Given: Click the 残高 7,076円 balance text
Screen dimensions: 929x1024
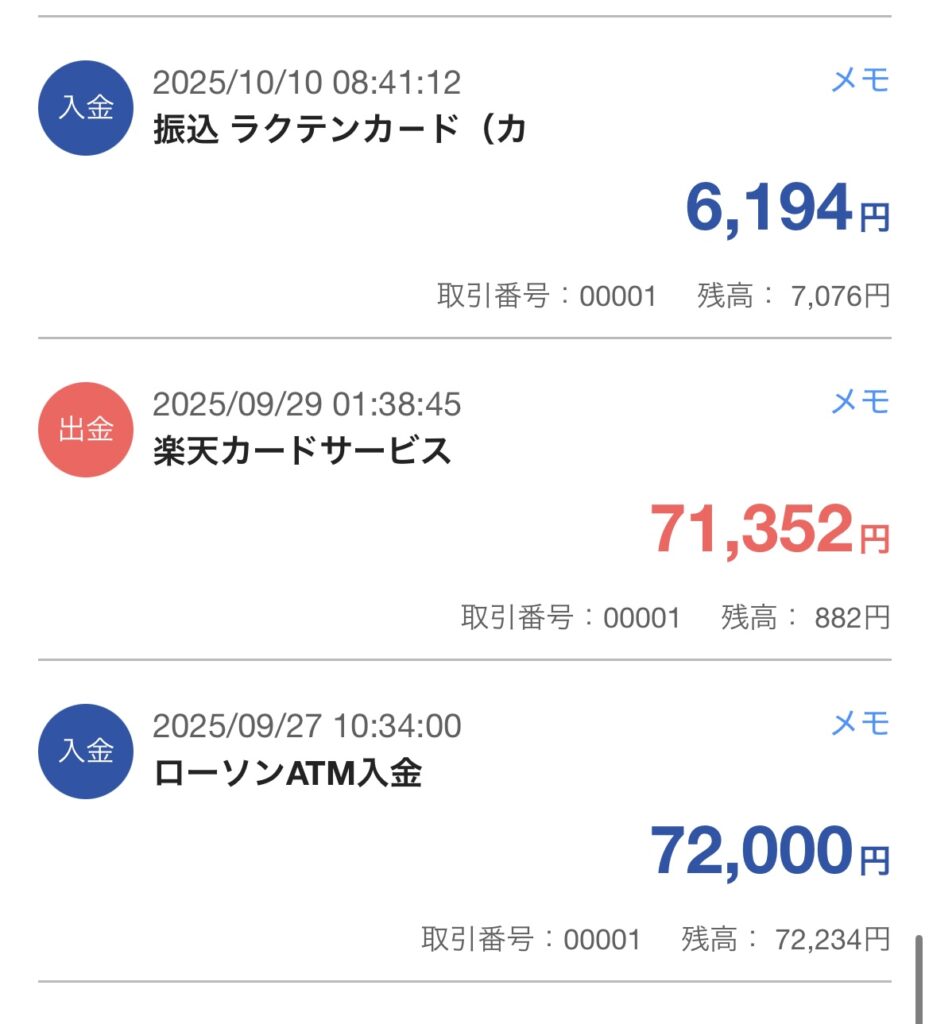Looking at the screenshot, I should (793, 296).
